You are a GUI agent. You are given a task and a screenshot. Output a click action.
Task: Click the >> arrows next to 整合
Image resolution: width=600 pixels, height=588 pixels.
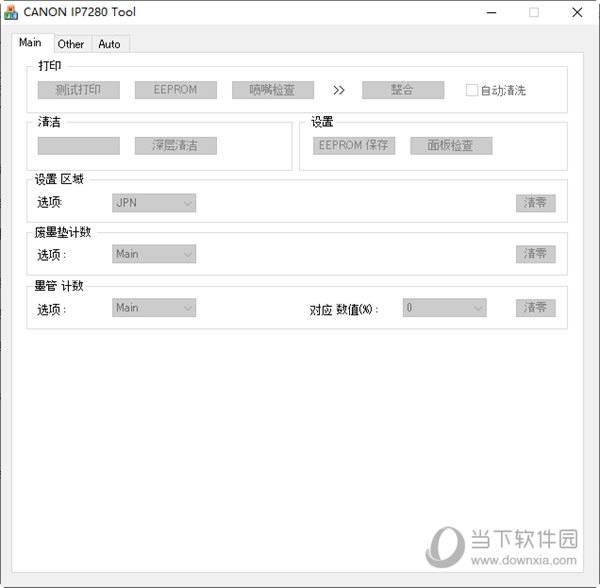(x=339, y=90)
